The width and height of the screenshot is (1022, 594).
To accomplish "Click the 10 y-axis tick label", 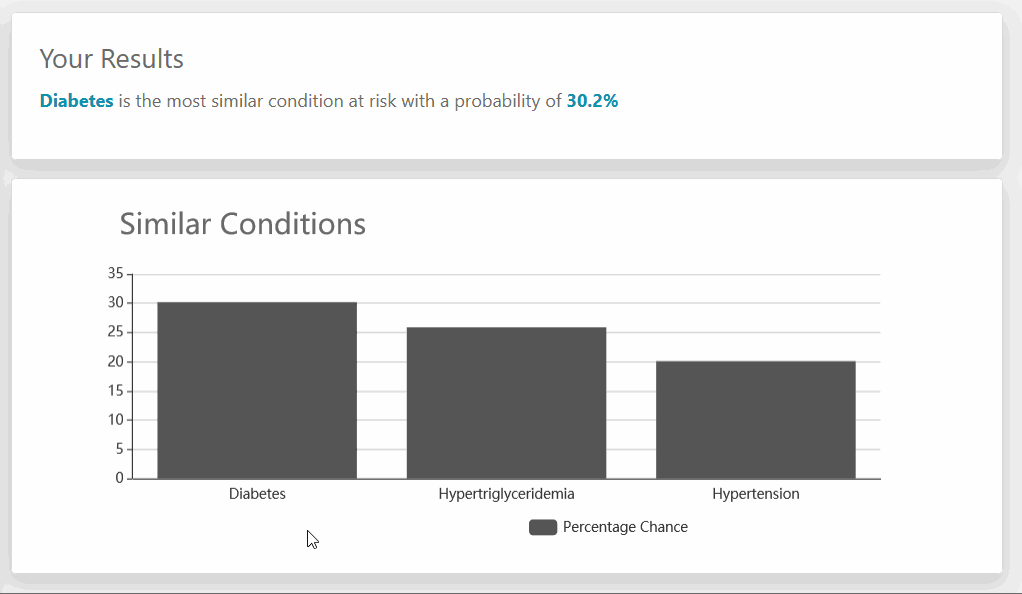I will tap(115, 420).
